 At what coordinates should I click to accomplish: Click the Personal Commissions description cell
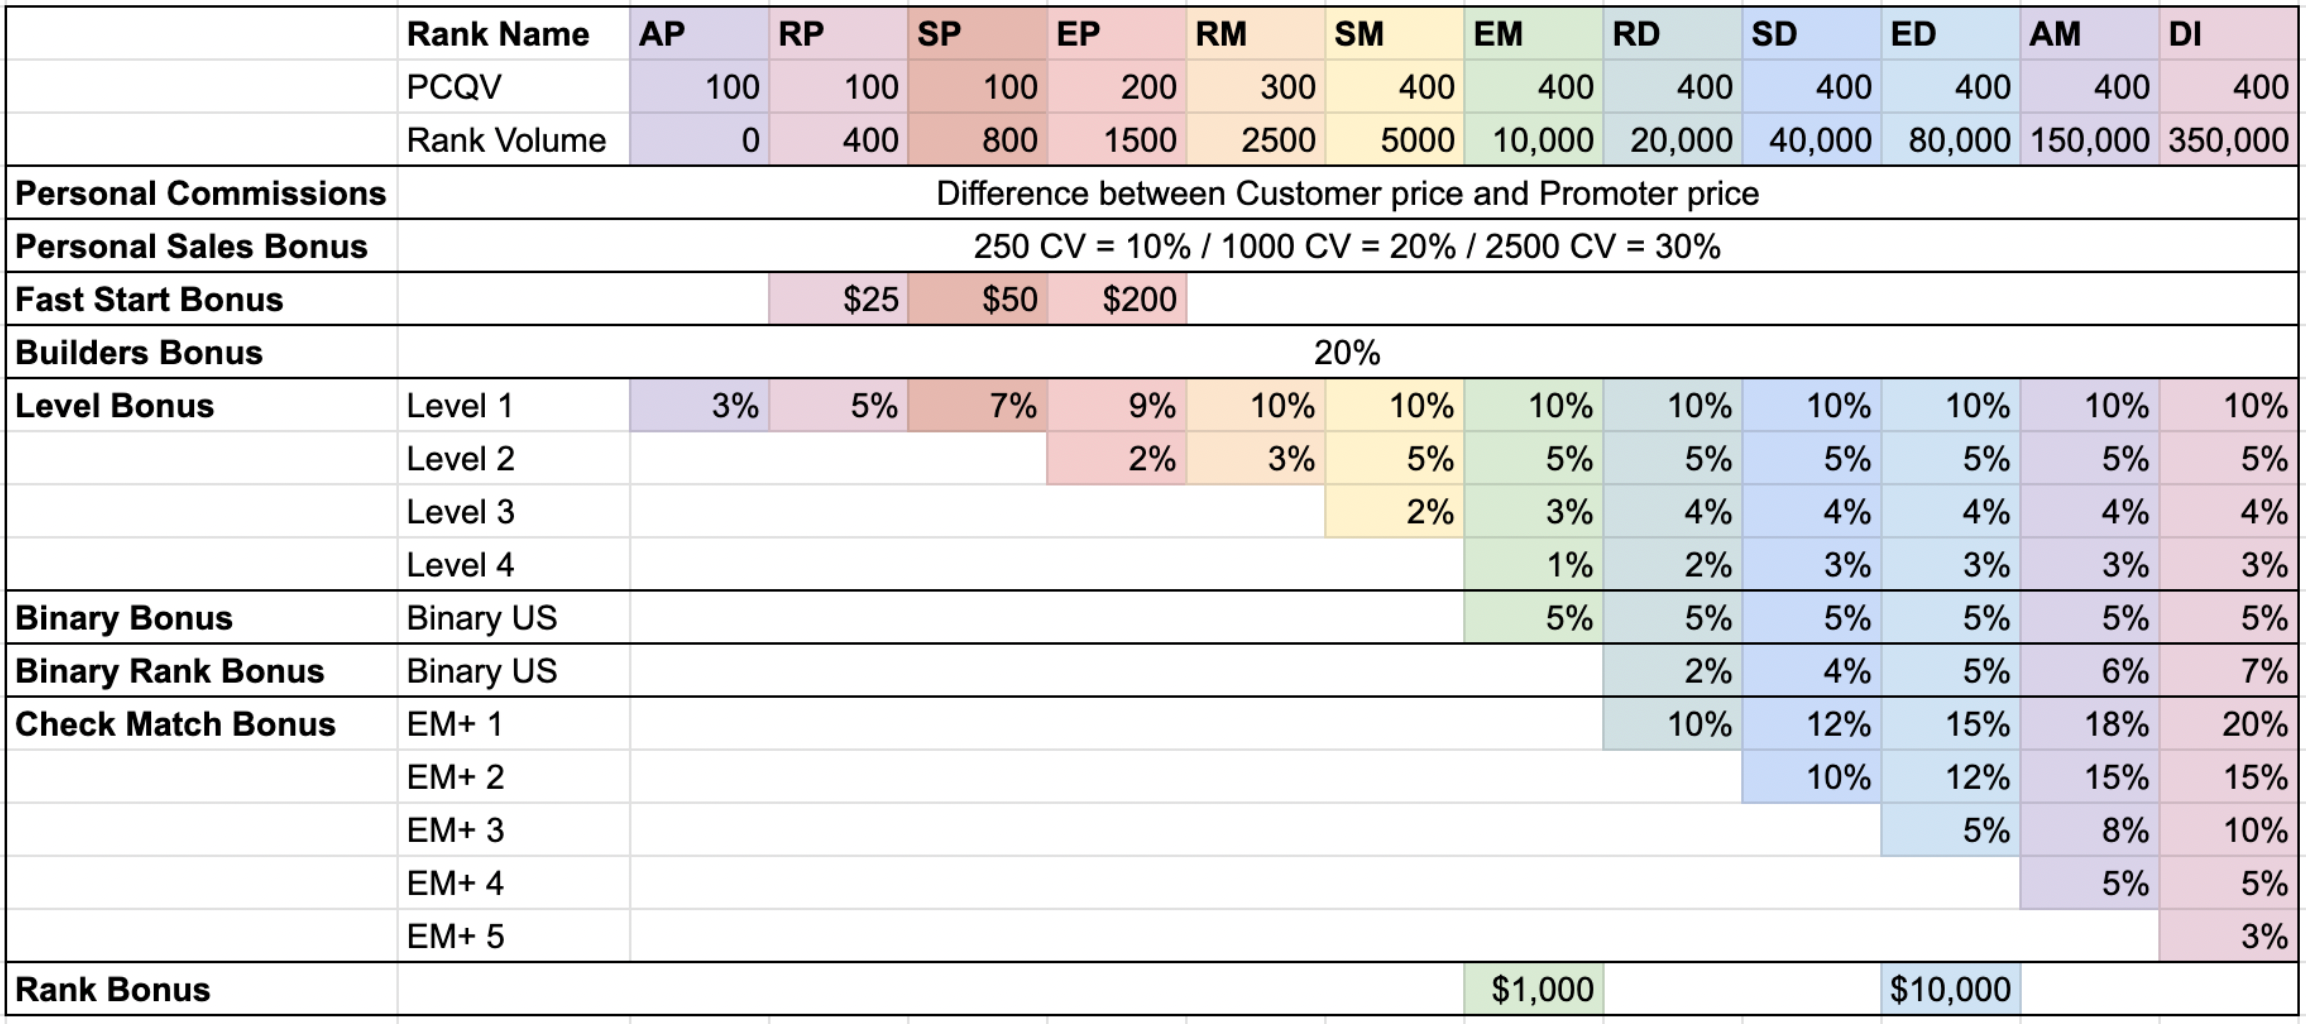(1347, 193)
